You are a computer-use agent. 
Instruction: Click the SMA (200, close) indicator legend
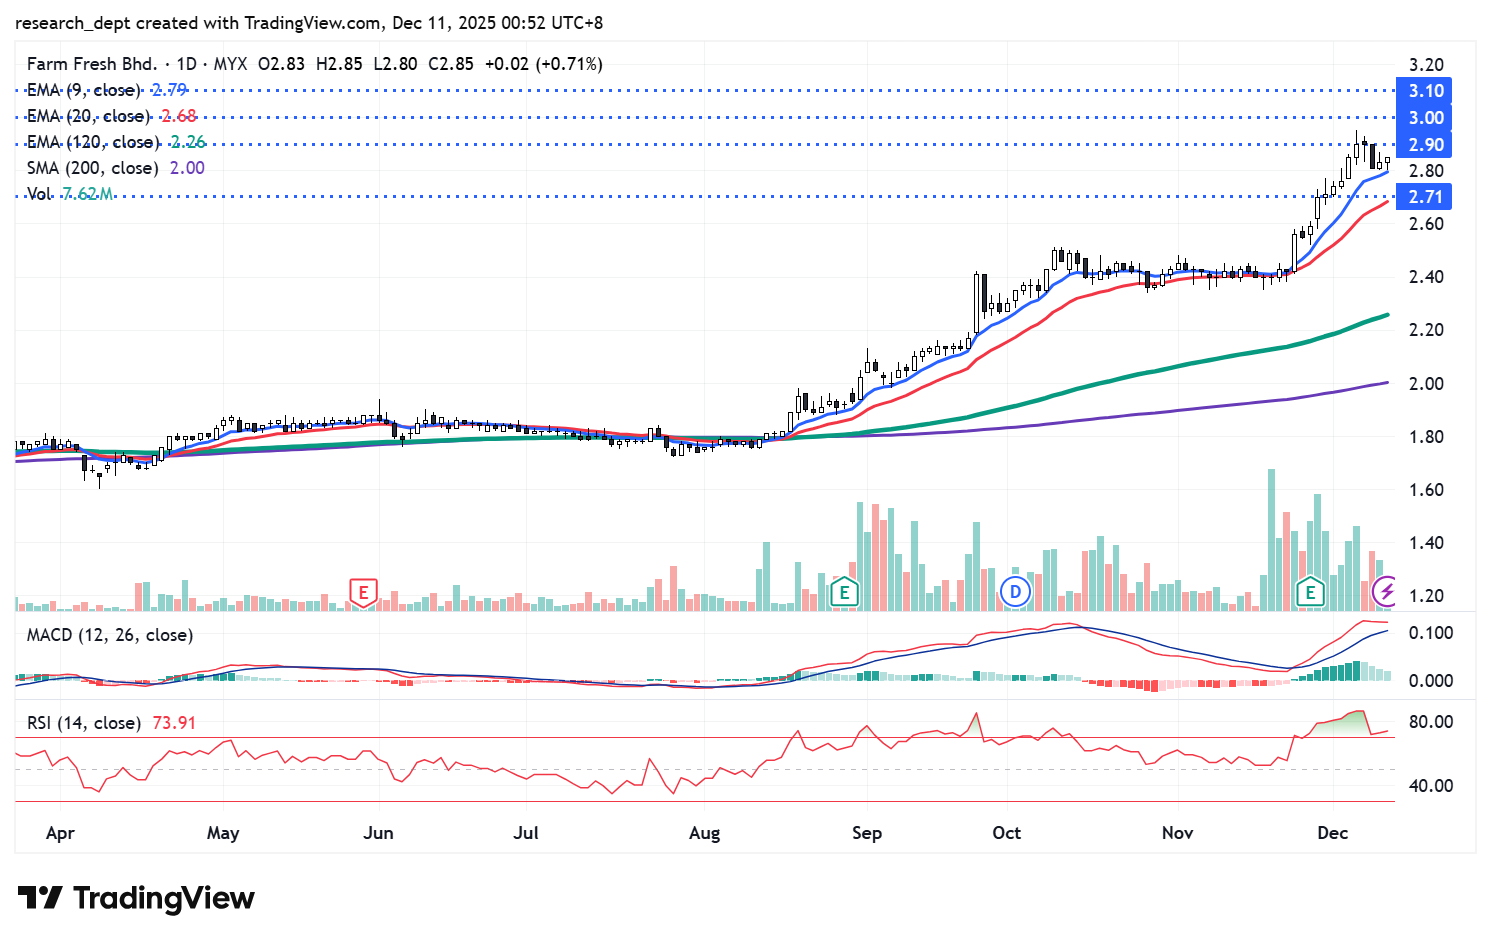pyautogui.click(x=92, y=168)
